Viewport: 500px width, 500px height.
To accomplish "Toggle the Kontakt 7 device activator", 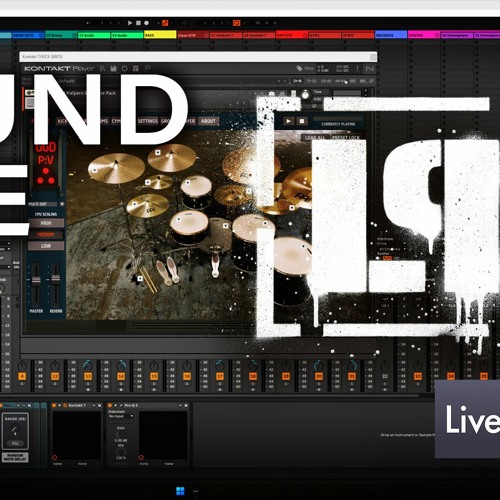I will pos(54,405).
